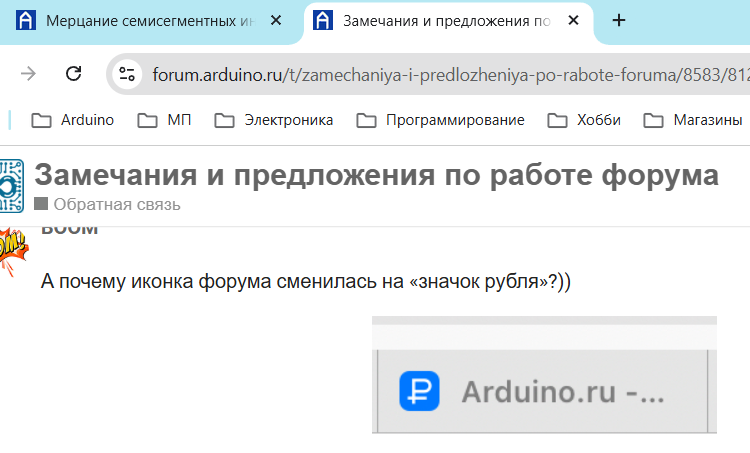Reload the current page
The width and height of the screenshot is (750, 453).
pyautogui.click(x=73, y=73)
